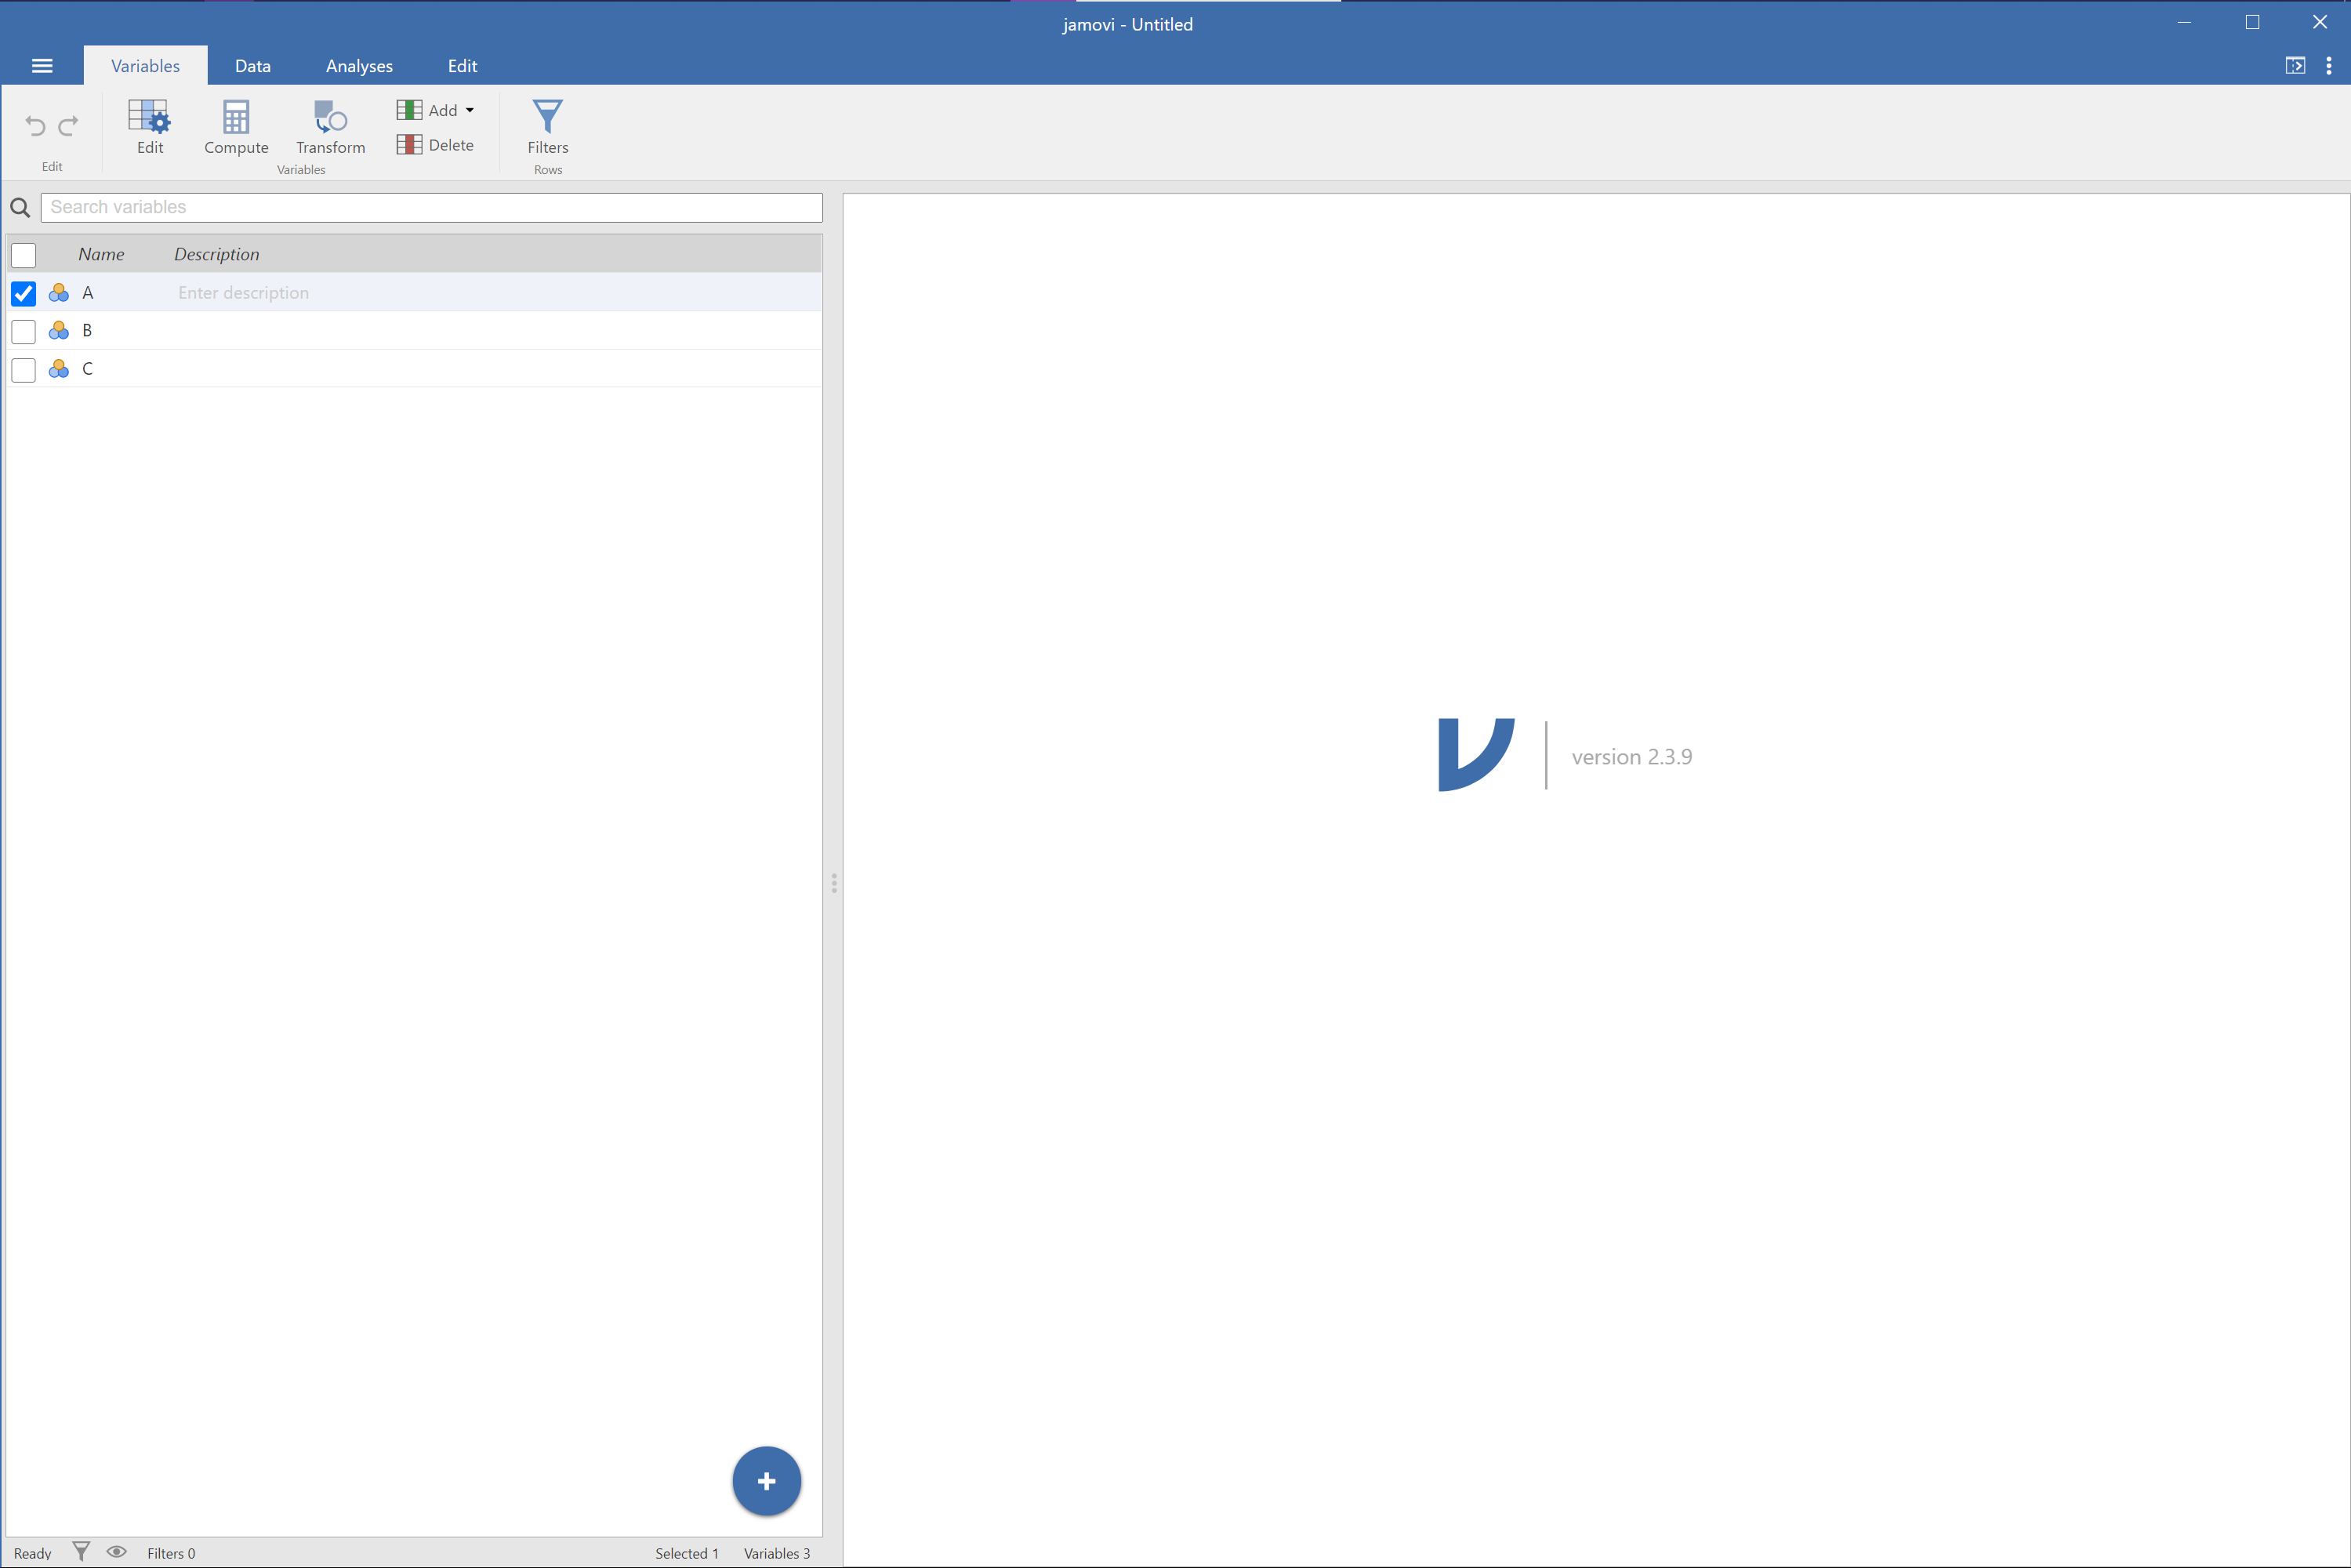Open the row Filters tool

coord(548,127)
